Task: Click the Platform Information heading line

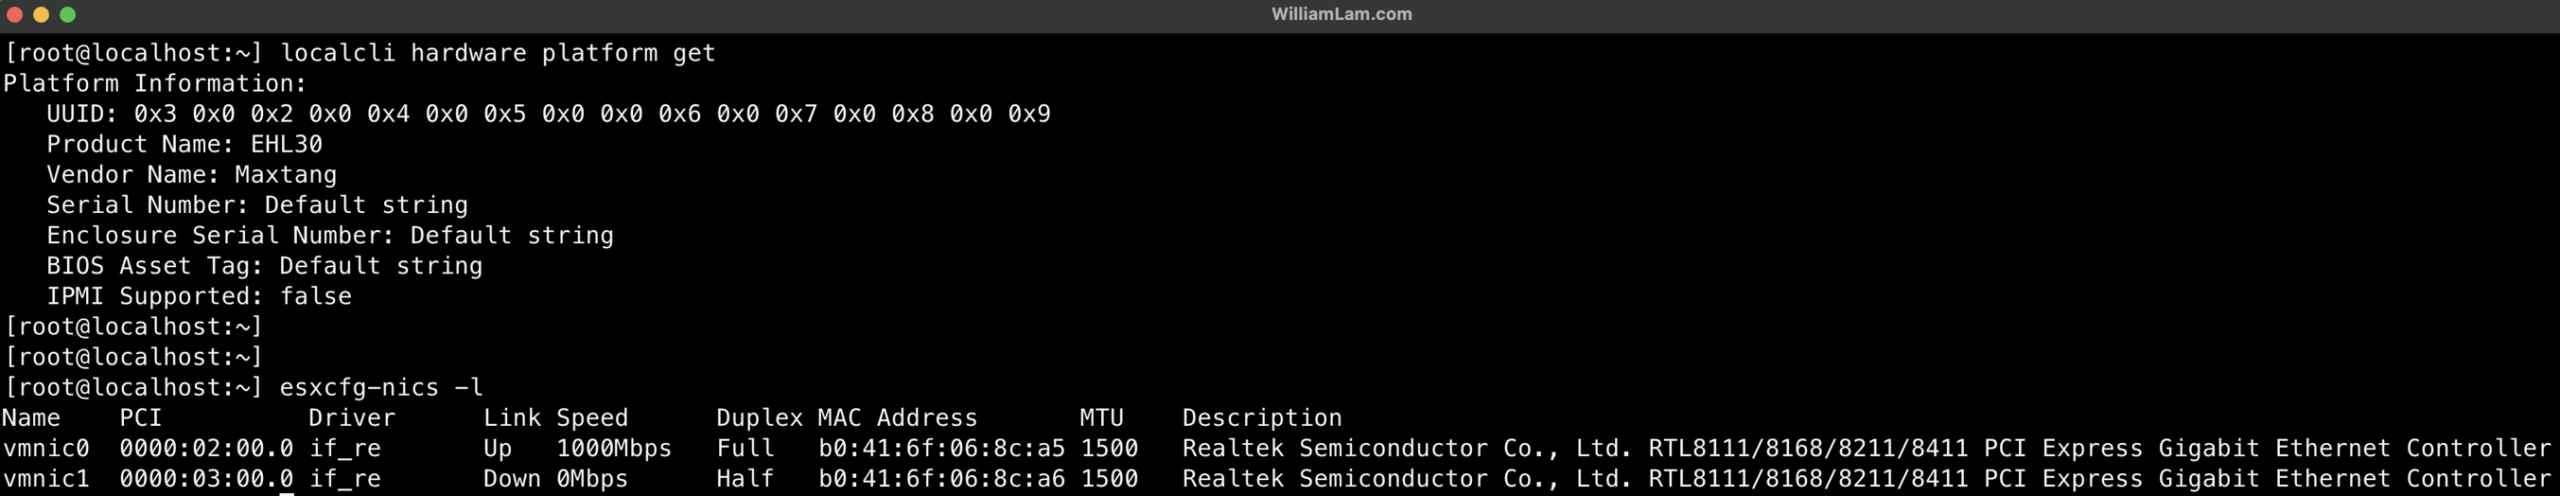Action: [155, 84]
